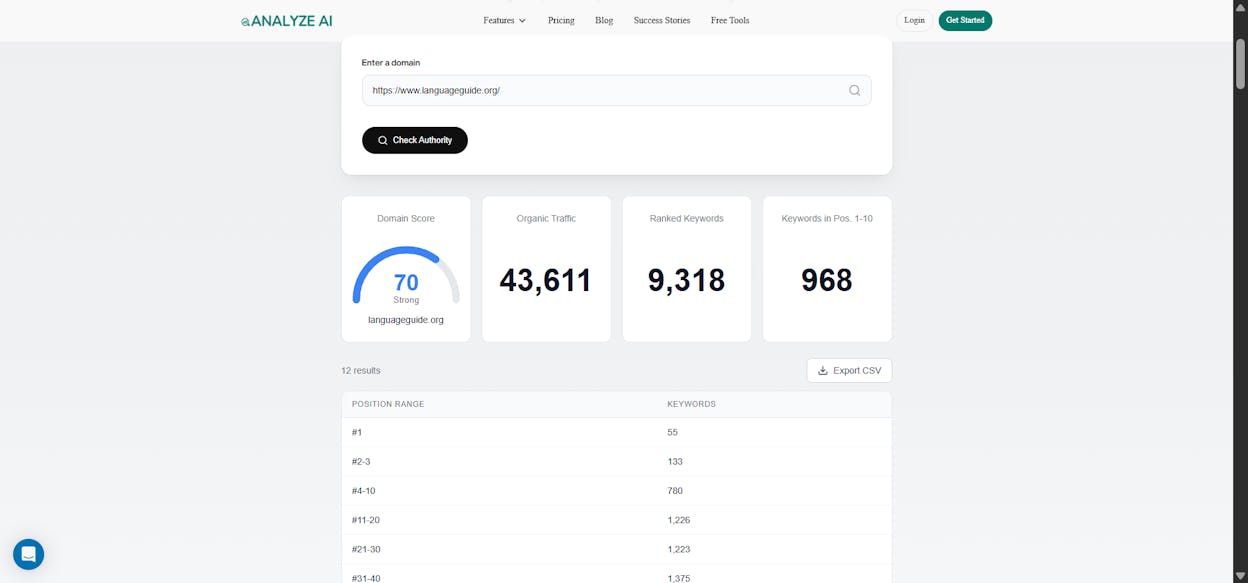
Task: Go to the Blog page
Action: pos(604,20)
